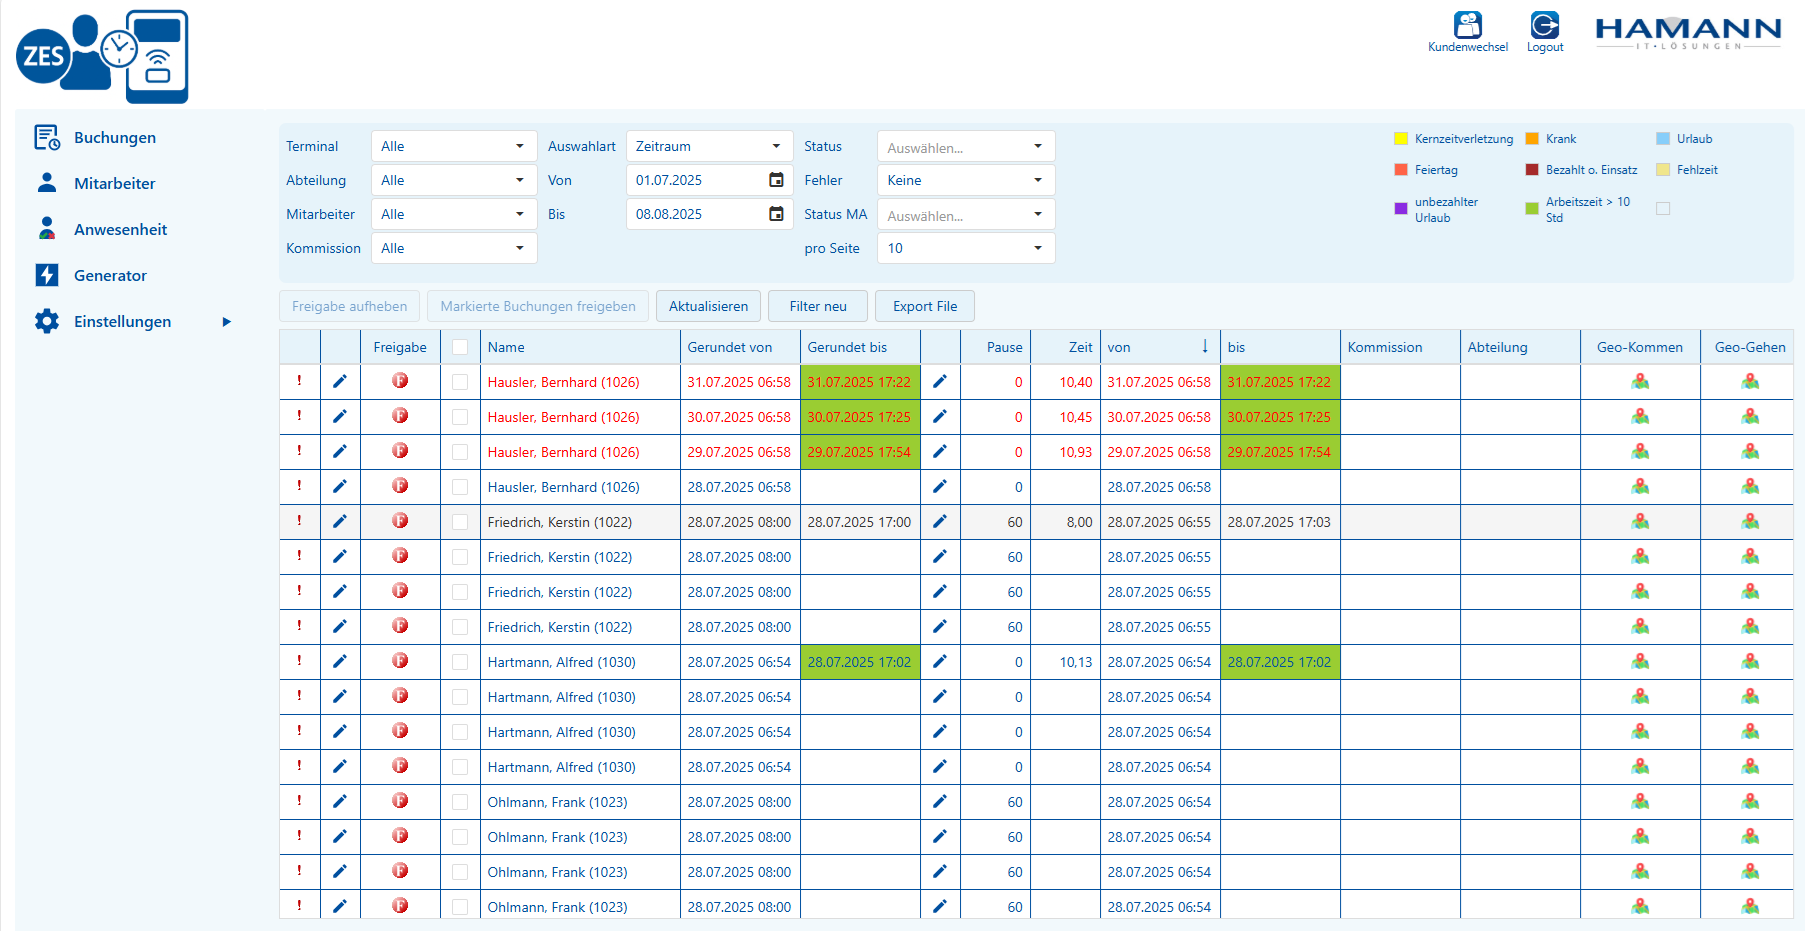Image resolution: width=1805 pixels, height=931 pixels.
Task: Open Generator in the sidebar
Action: pyautogui.click(x=110, y=275)
